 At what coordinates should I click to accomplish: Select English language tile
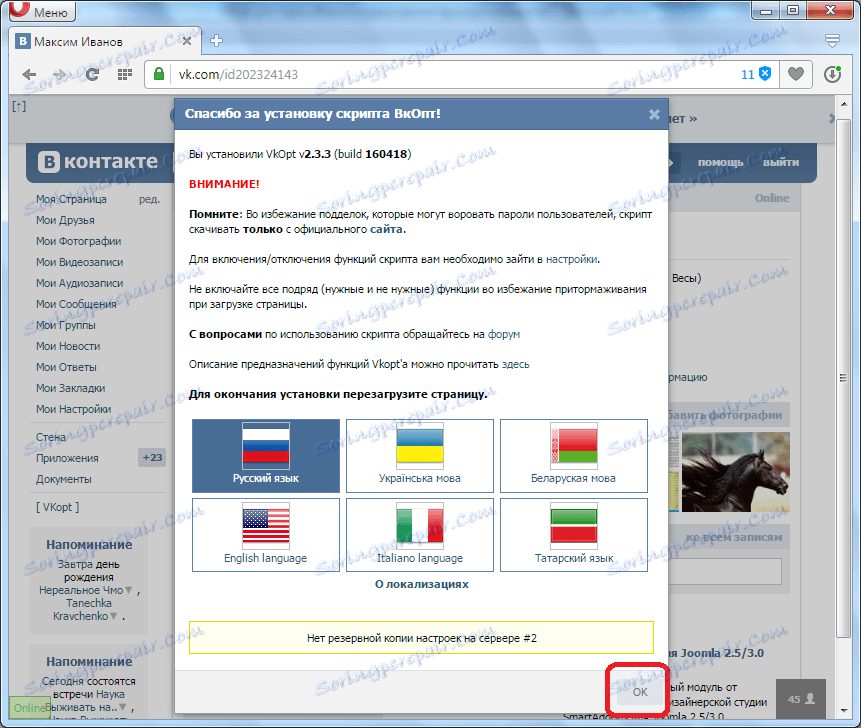click(x=266, y=535)
